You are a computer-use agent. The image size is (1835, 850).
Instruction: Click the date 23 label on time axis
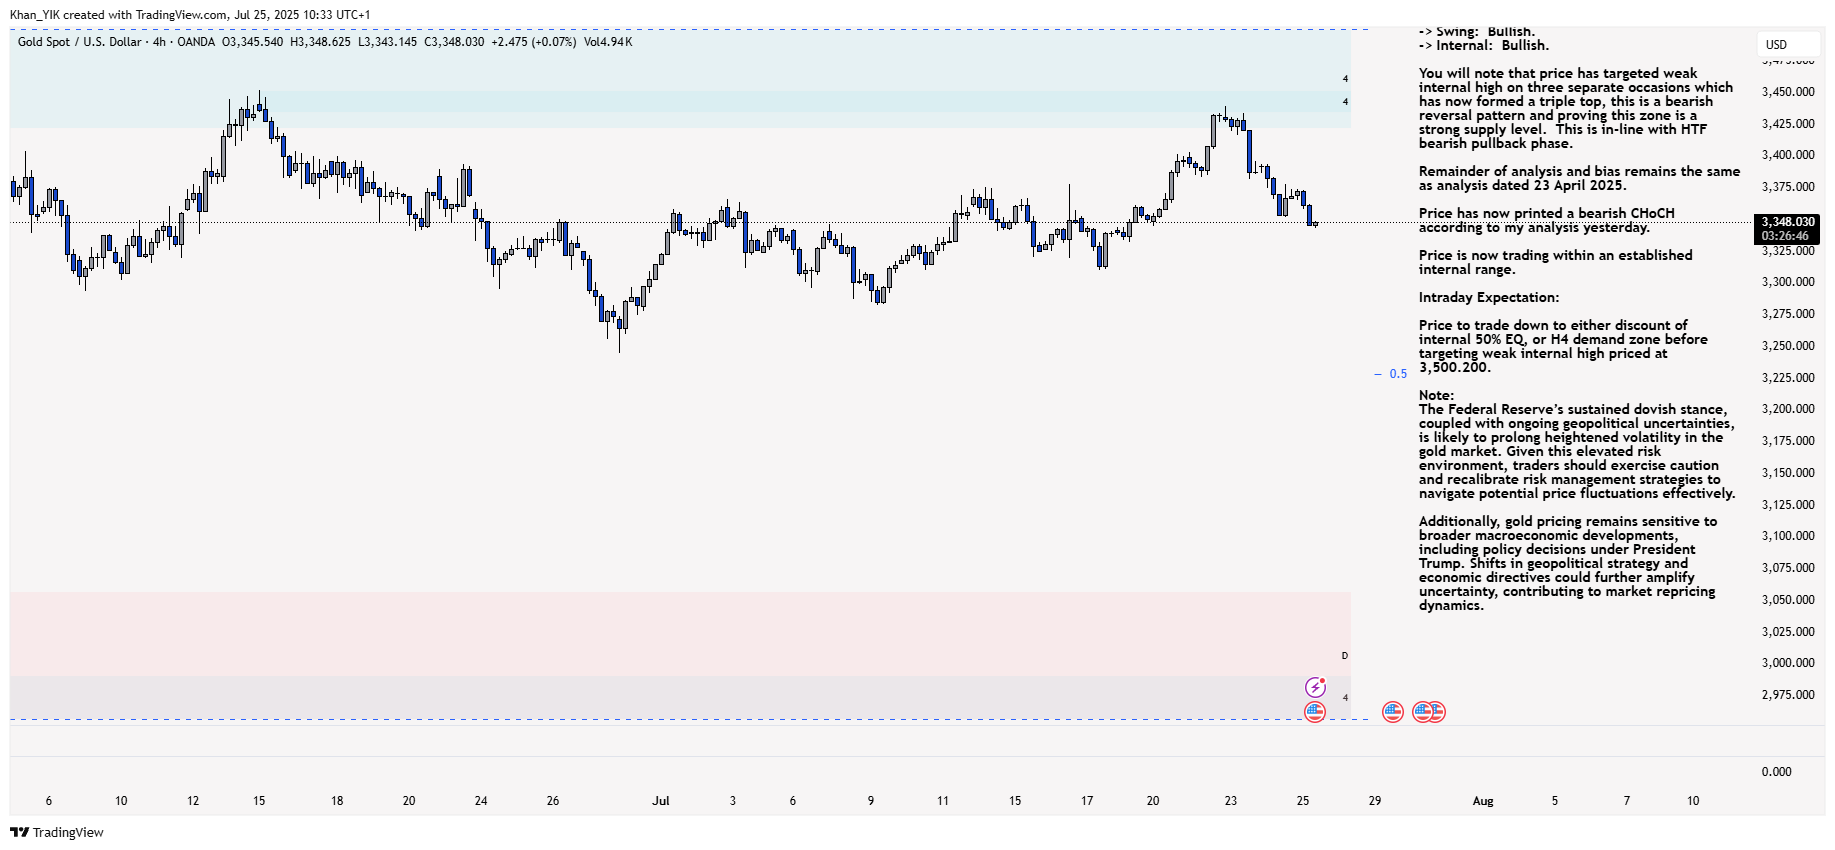tap(1231, 801)
